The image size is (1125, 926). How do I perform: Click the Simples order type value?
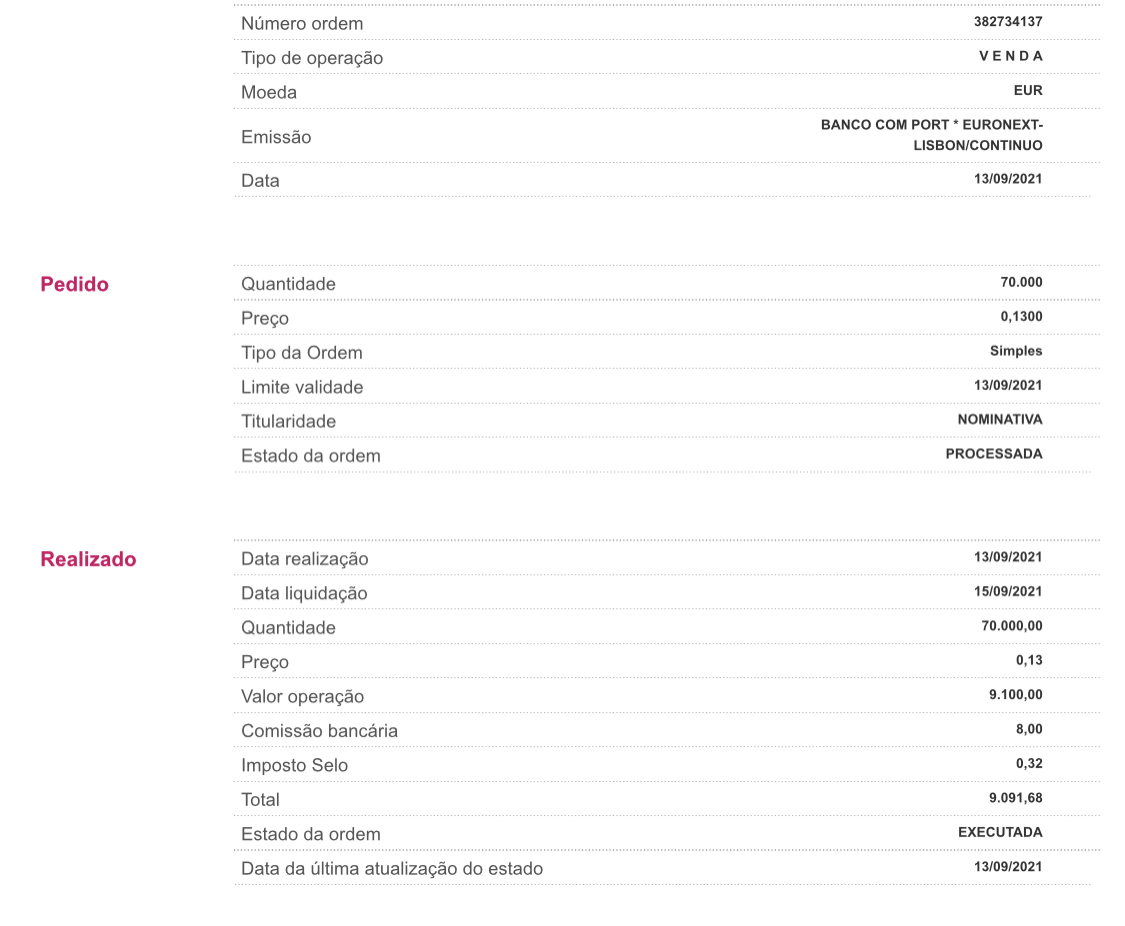tap(1016, 351)
